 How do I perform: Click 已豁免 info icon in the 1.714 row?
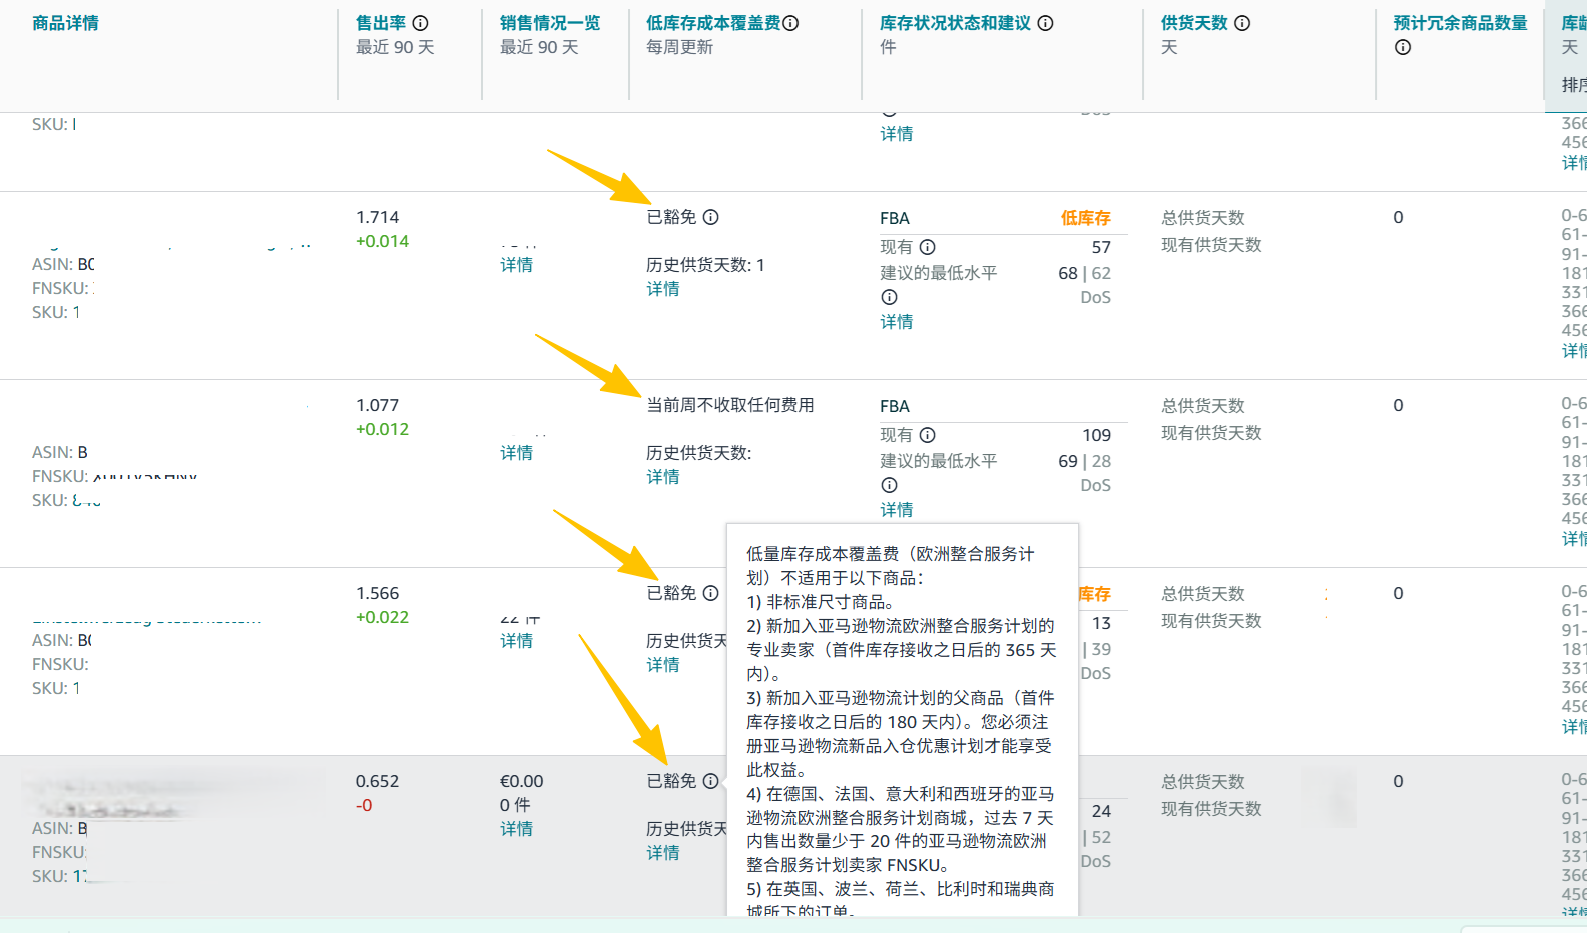point(711,217)
